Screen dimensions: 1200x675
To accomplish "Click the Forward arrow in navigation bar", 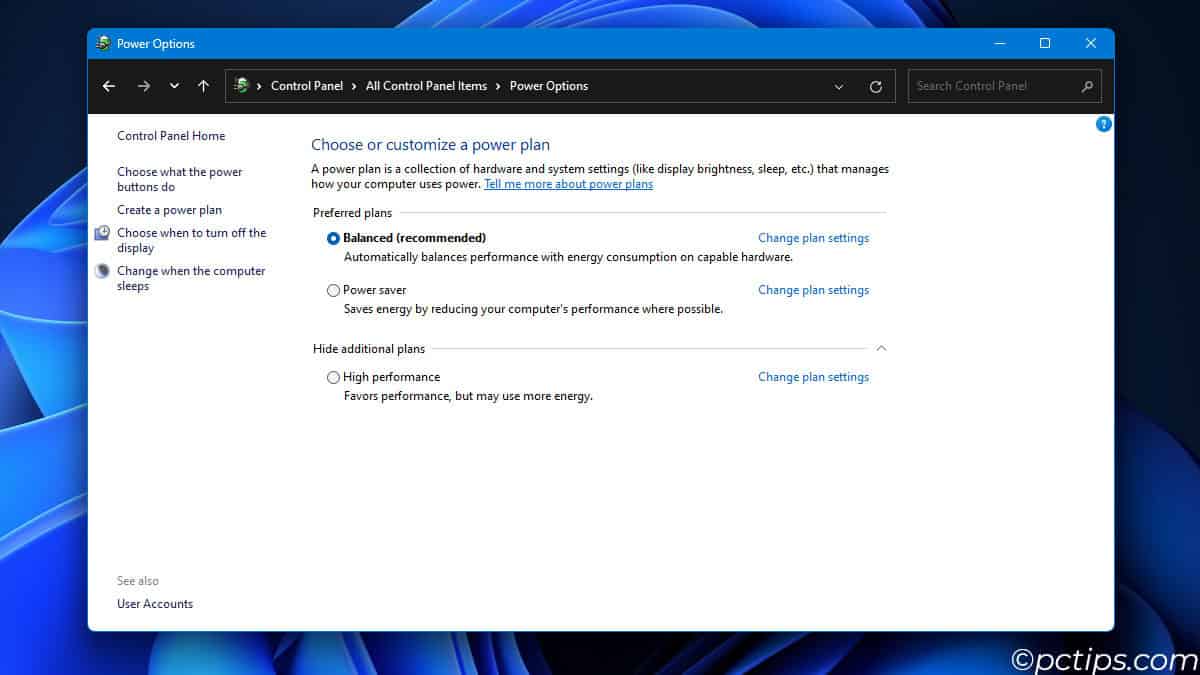I will coord(144,86).
